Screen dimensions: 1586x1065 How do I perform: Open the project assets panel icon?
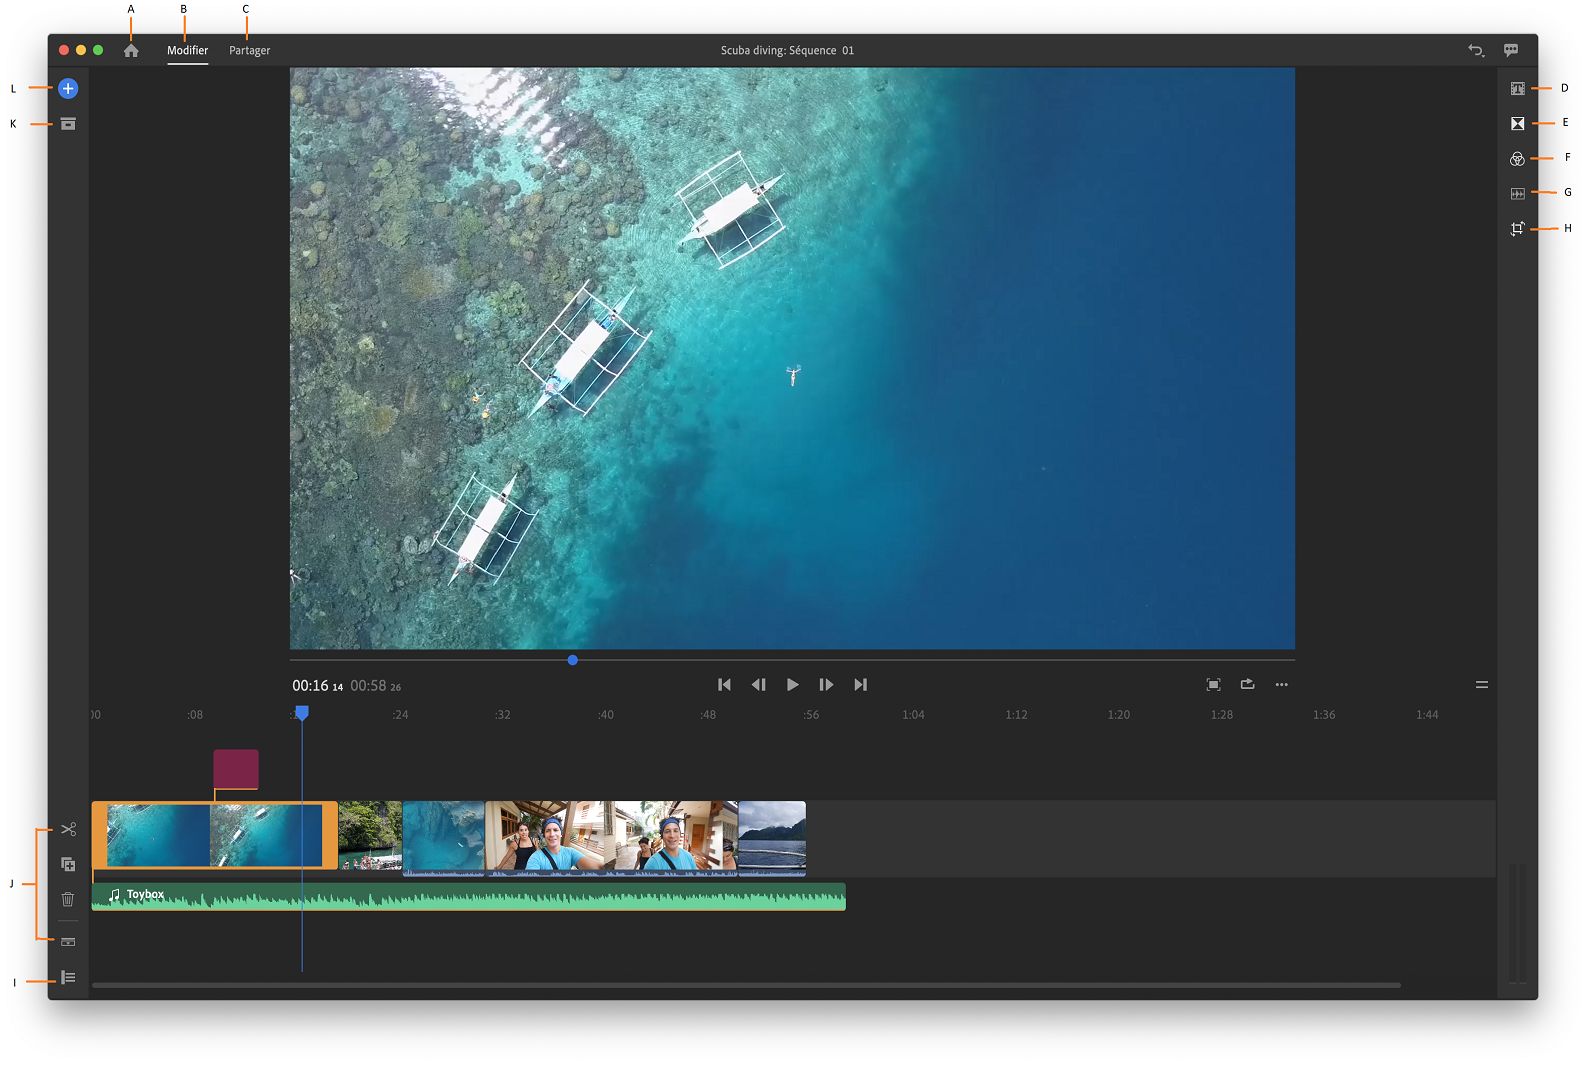tap(68, 124)
